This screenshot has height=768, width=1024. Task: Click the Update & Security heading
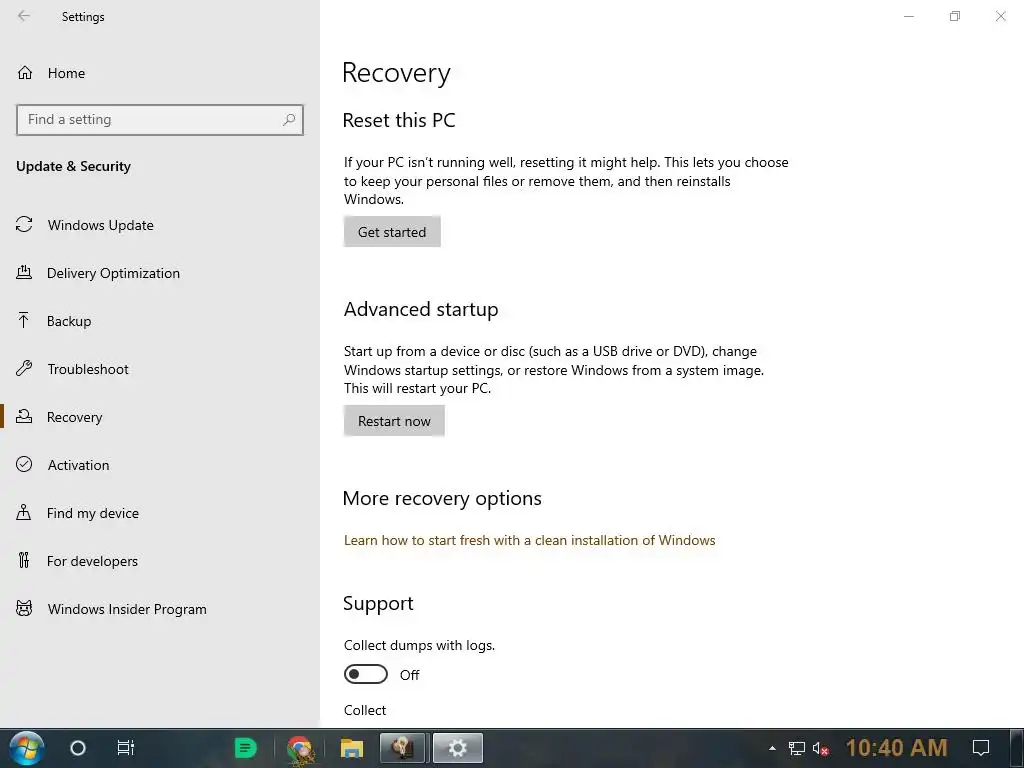[73, 166]
